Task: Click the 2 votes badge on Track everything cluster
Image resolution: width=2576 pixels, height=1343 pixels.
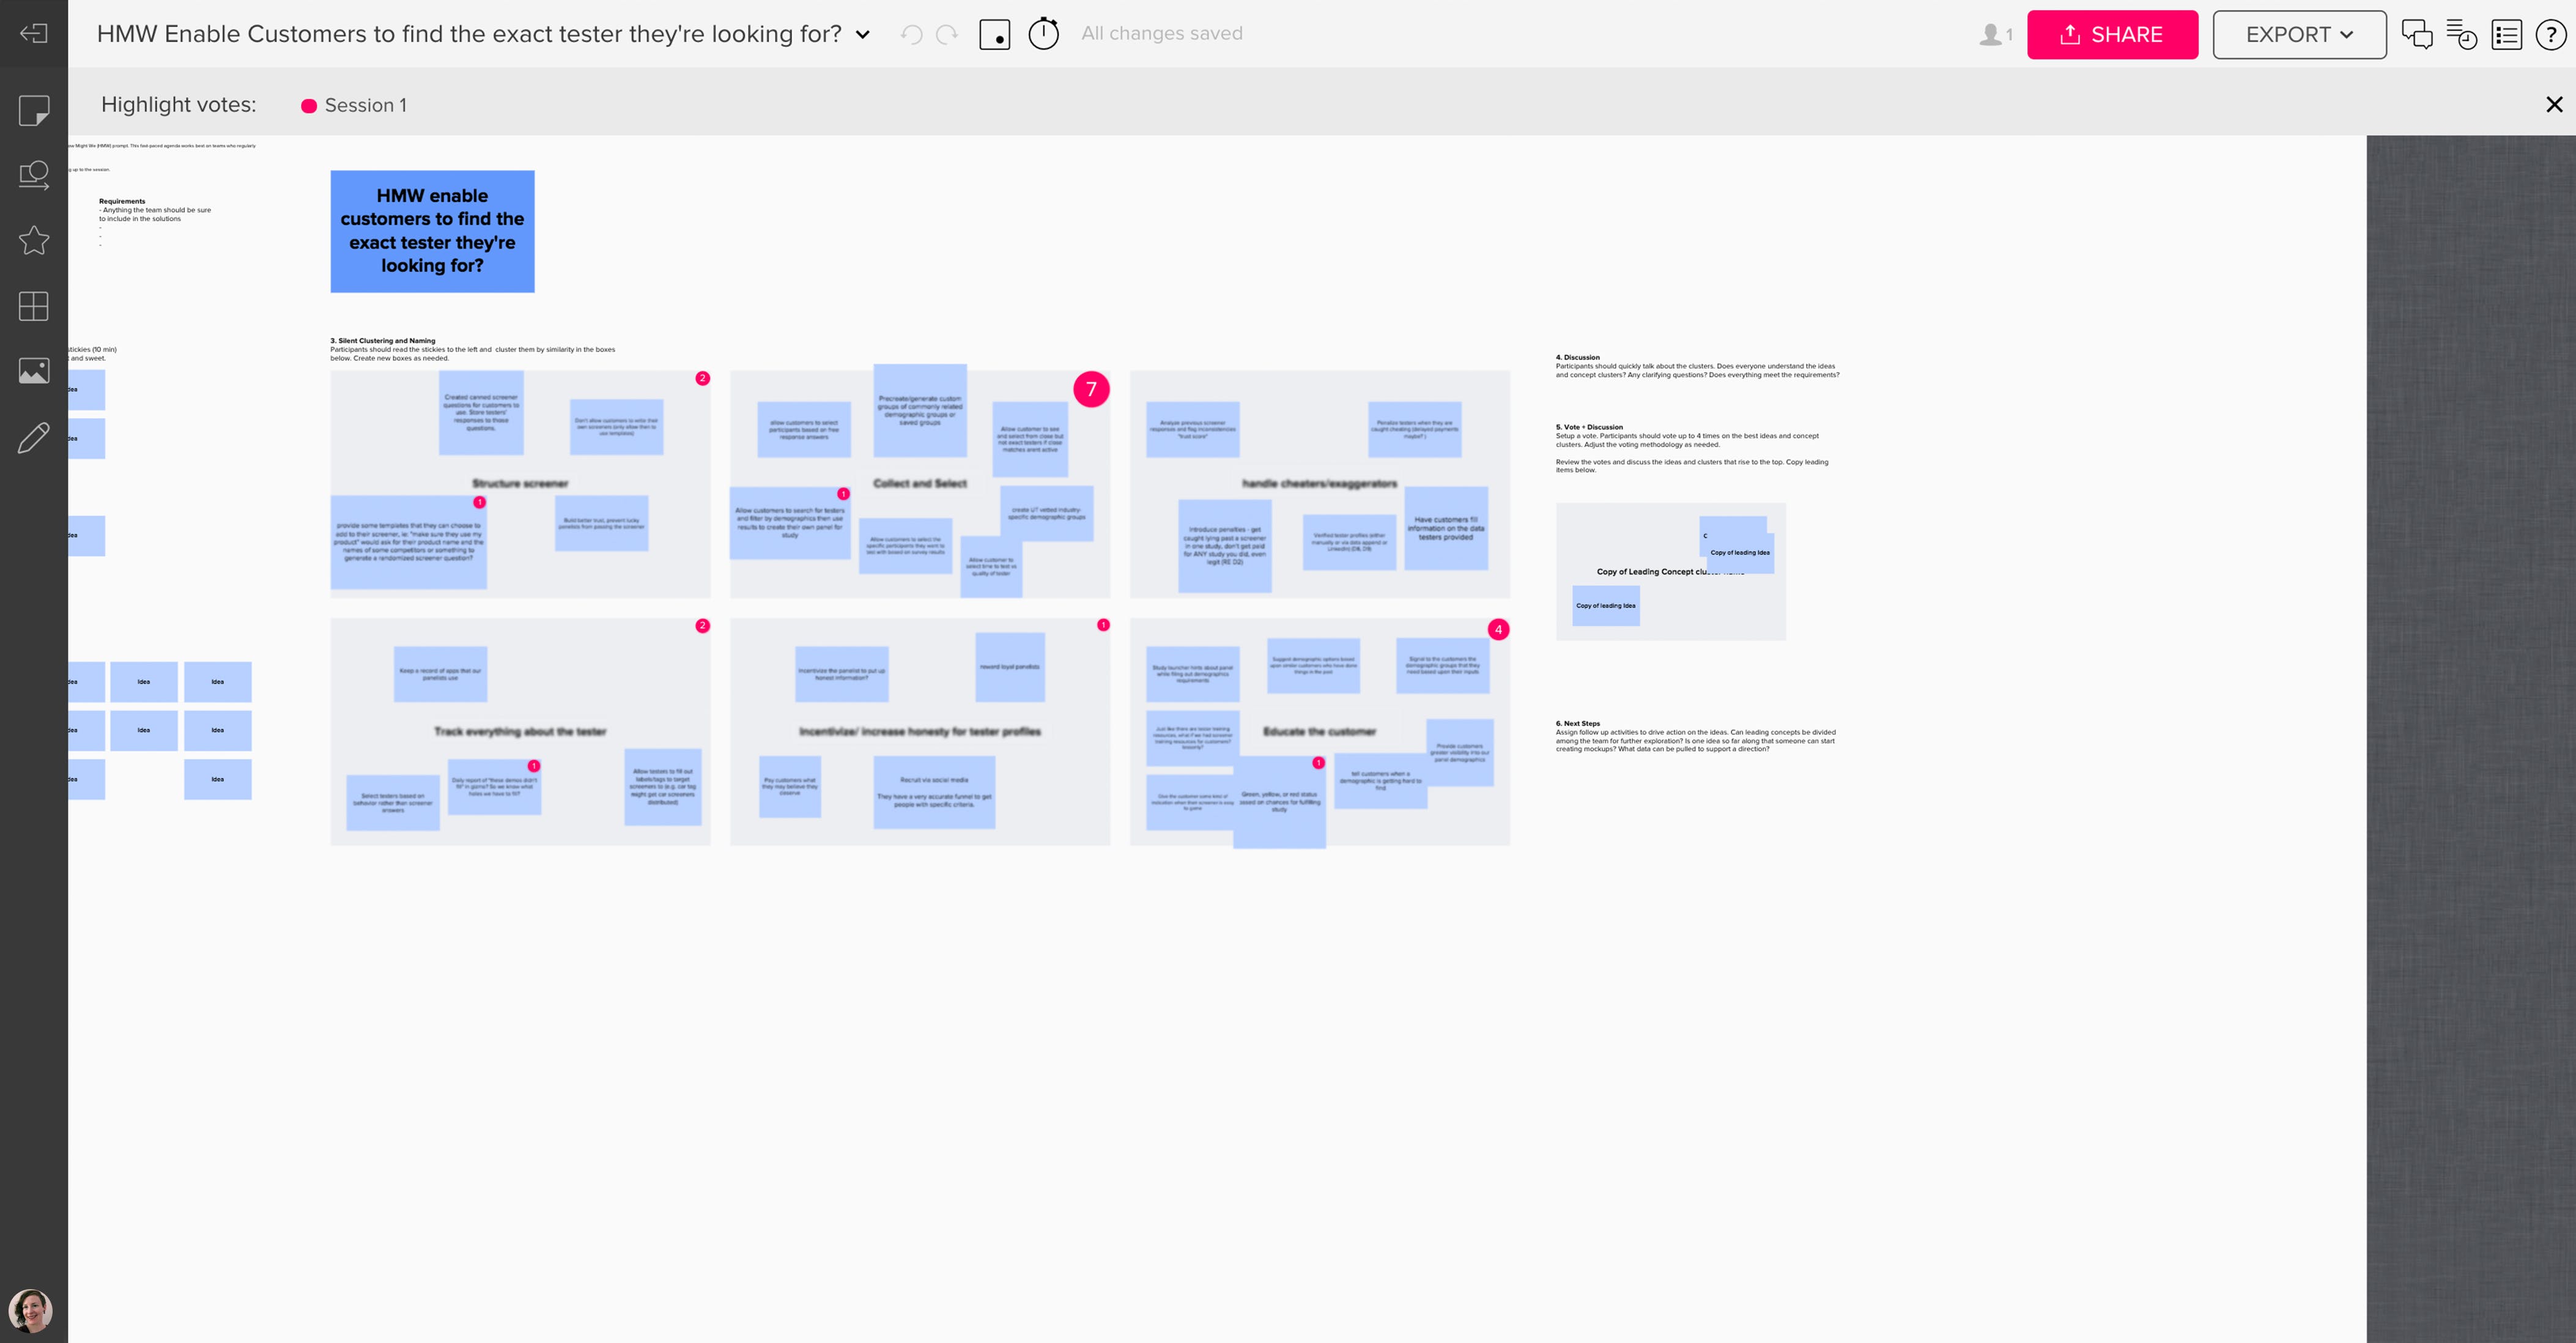Action: pos(703,626)
